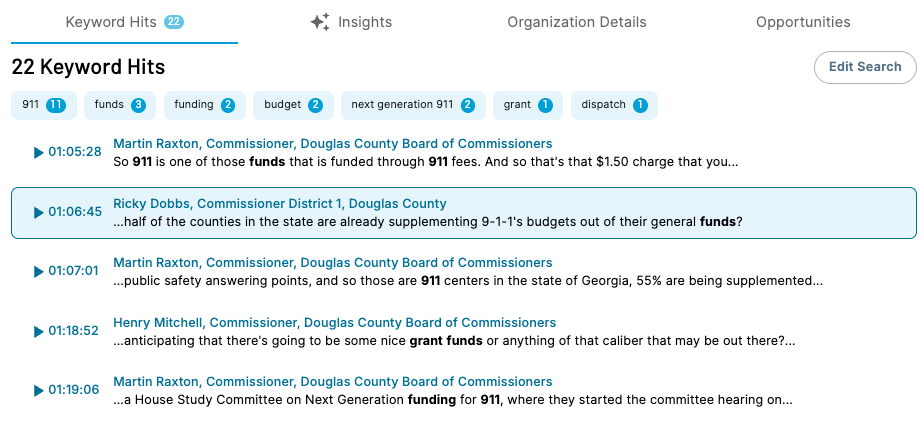Click the 22 badge on Keyword Hits
This screenshot has width=924, height=436.
pyautogui.click(x=174, y=22)
